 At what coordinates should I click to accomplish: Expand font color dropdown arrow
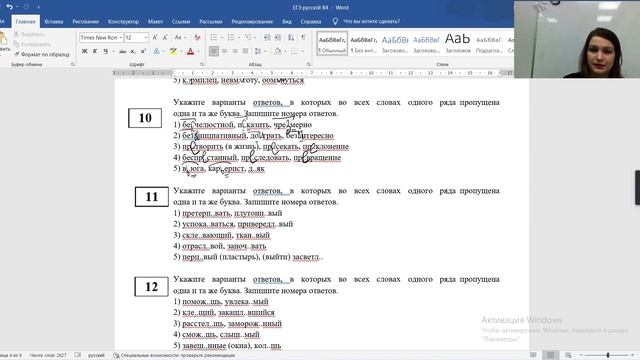coord(198,51)
